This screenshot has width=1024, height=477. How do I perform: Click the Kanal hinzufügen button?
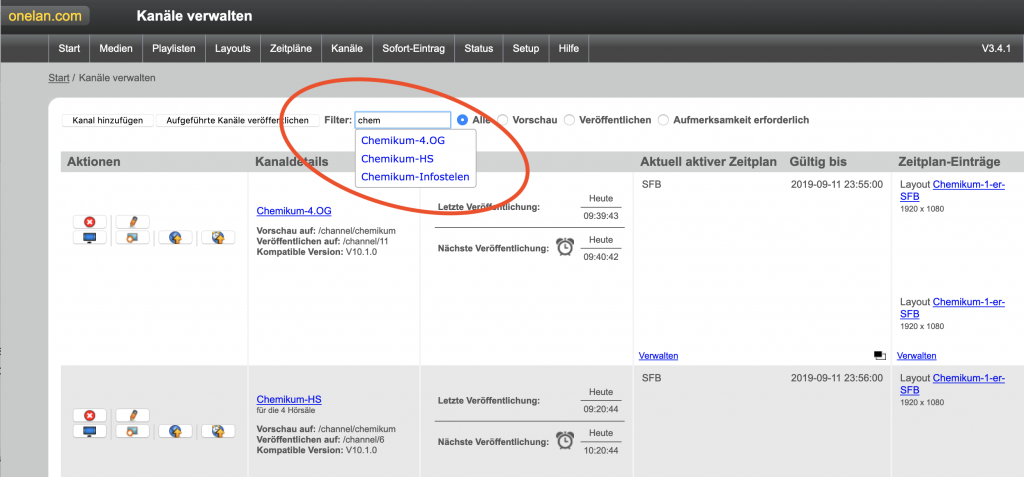click(x=108, y=120)
